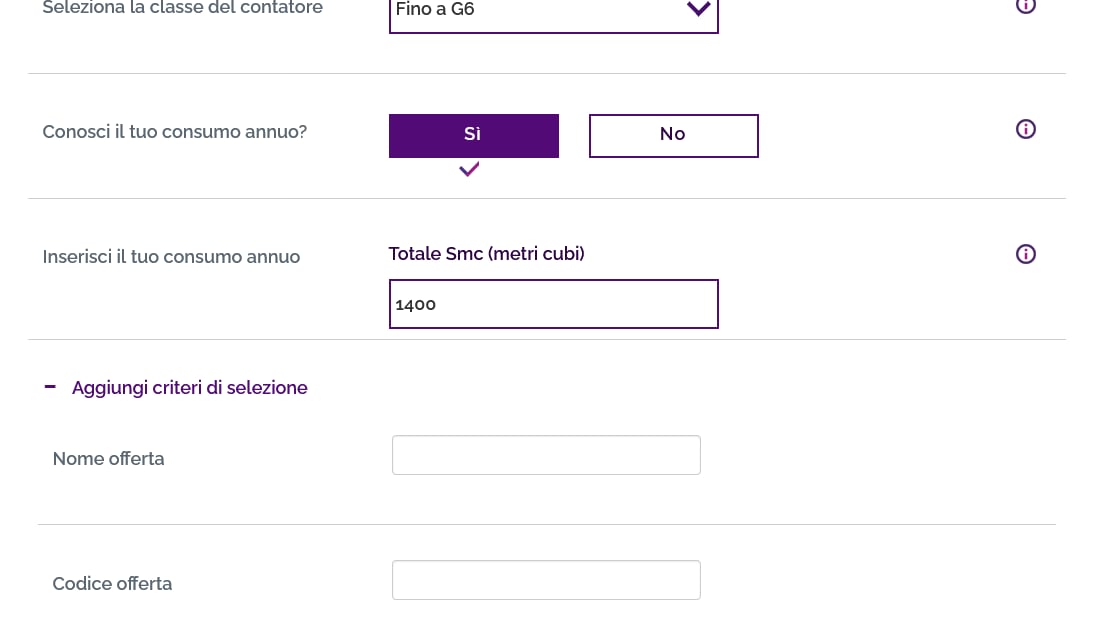The height and width of the screenshot is (630, 1096).
Task: Click the Totale Smc (metri cubi) label
Action: (x=486, y=254)
